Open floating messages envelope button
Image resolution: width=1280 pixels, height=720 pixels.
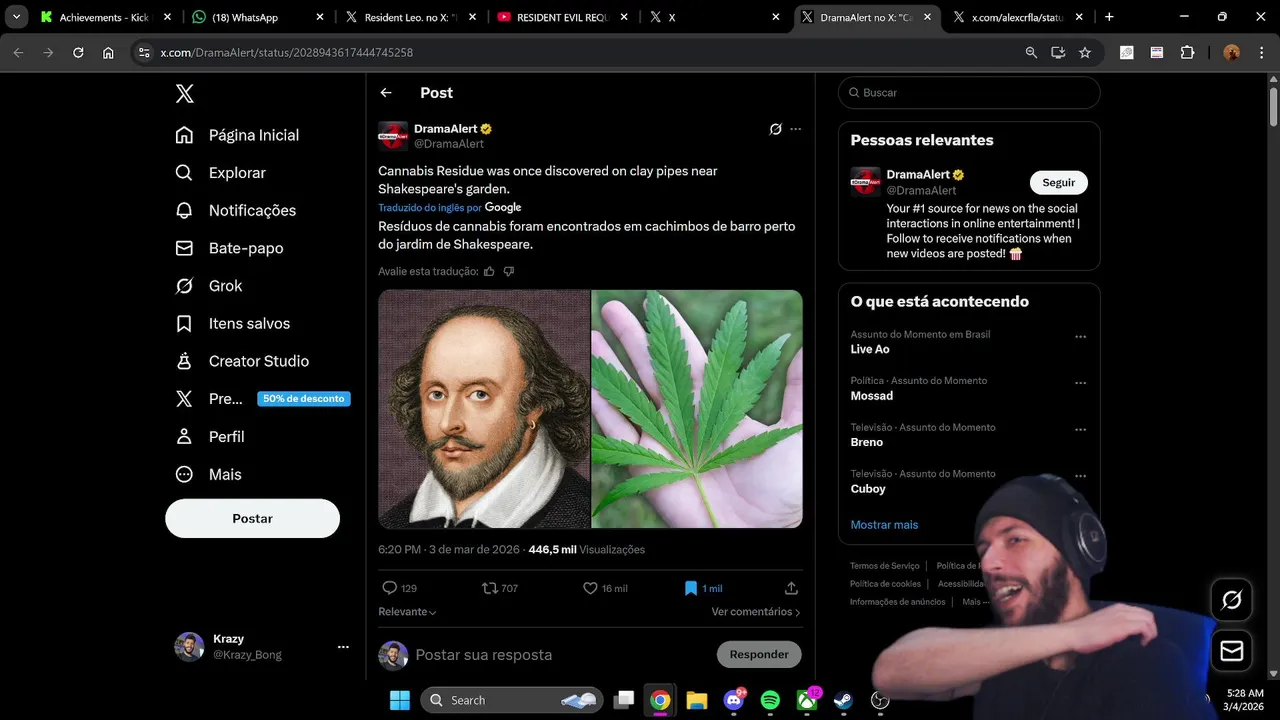click(x=1232, y=651)
